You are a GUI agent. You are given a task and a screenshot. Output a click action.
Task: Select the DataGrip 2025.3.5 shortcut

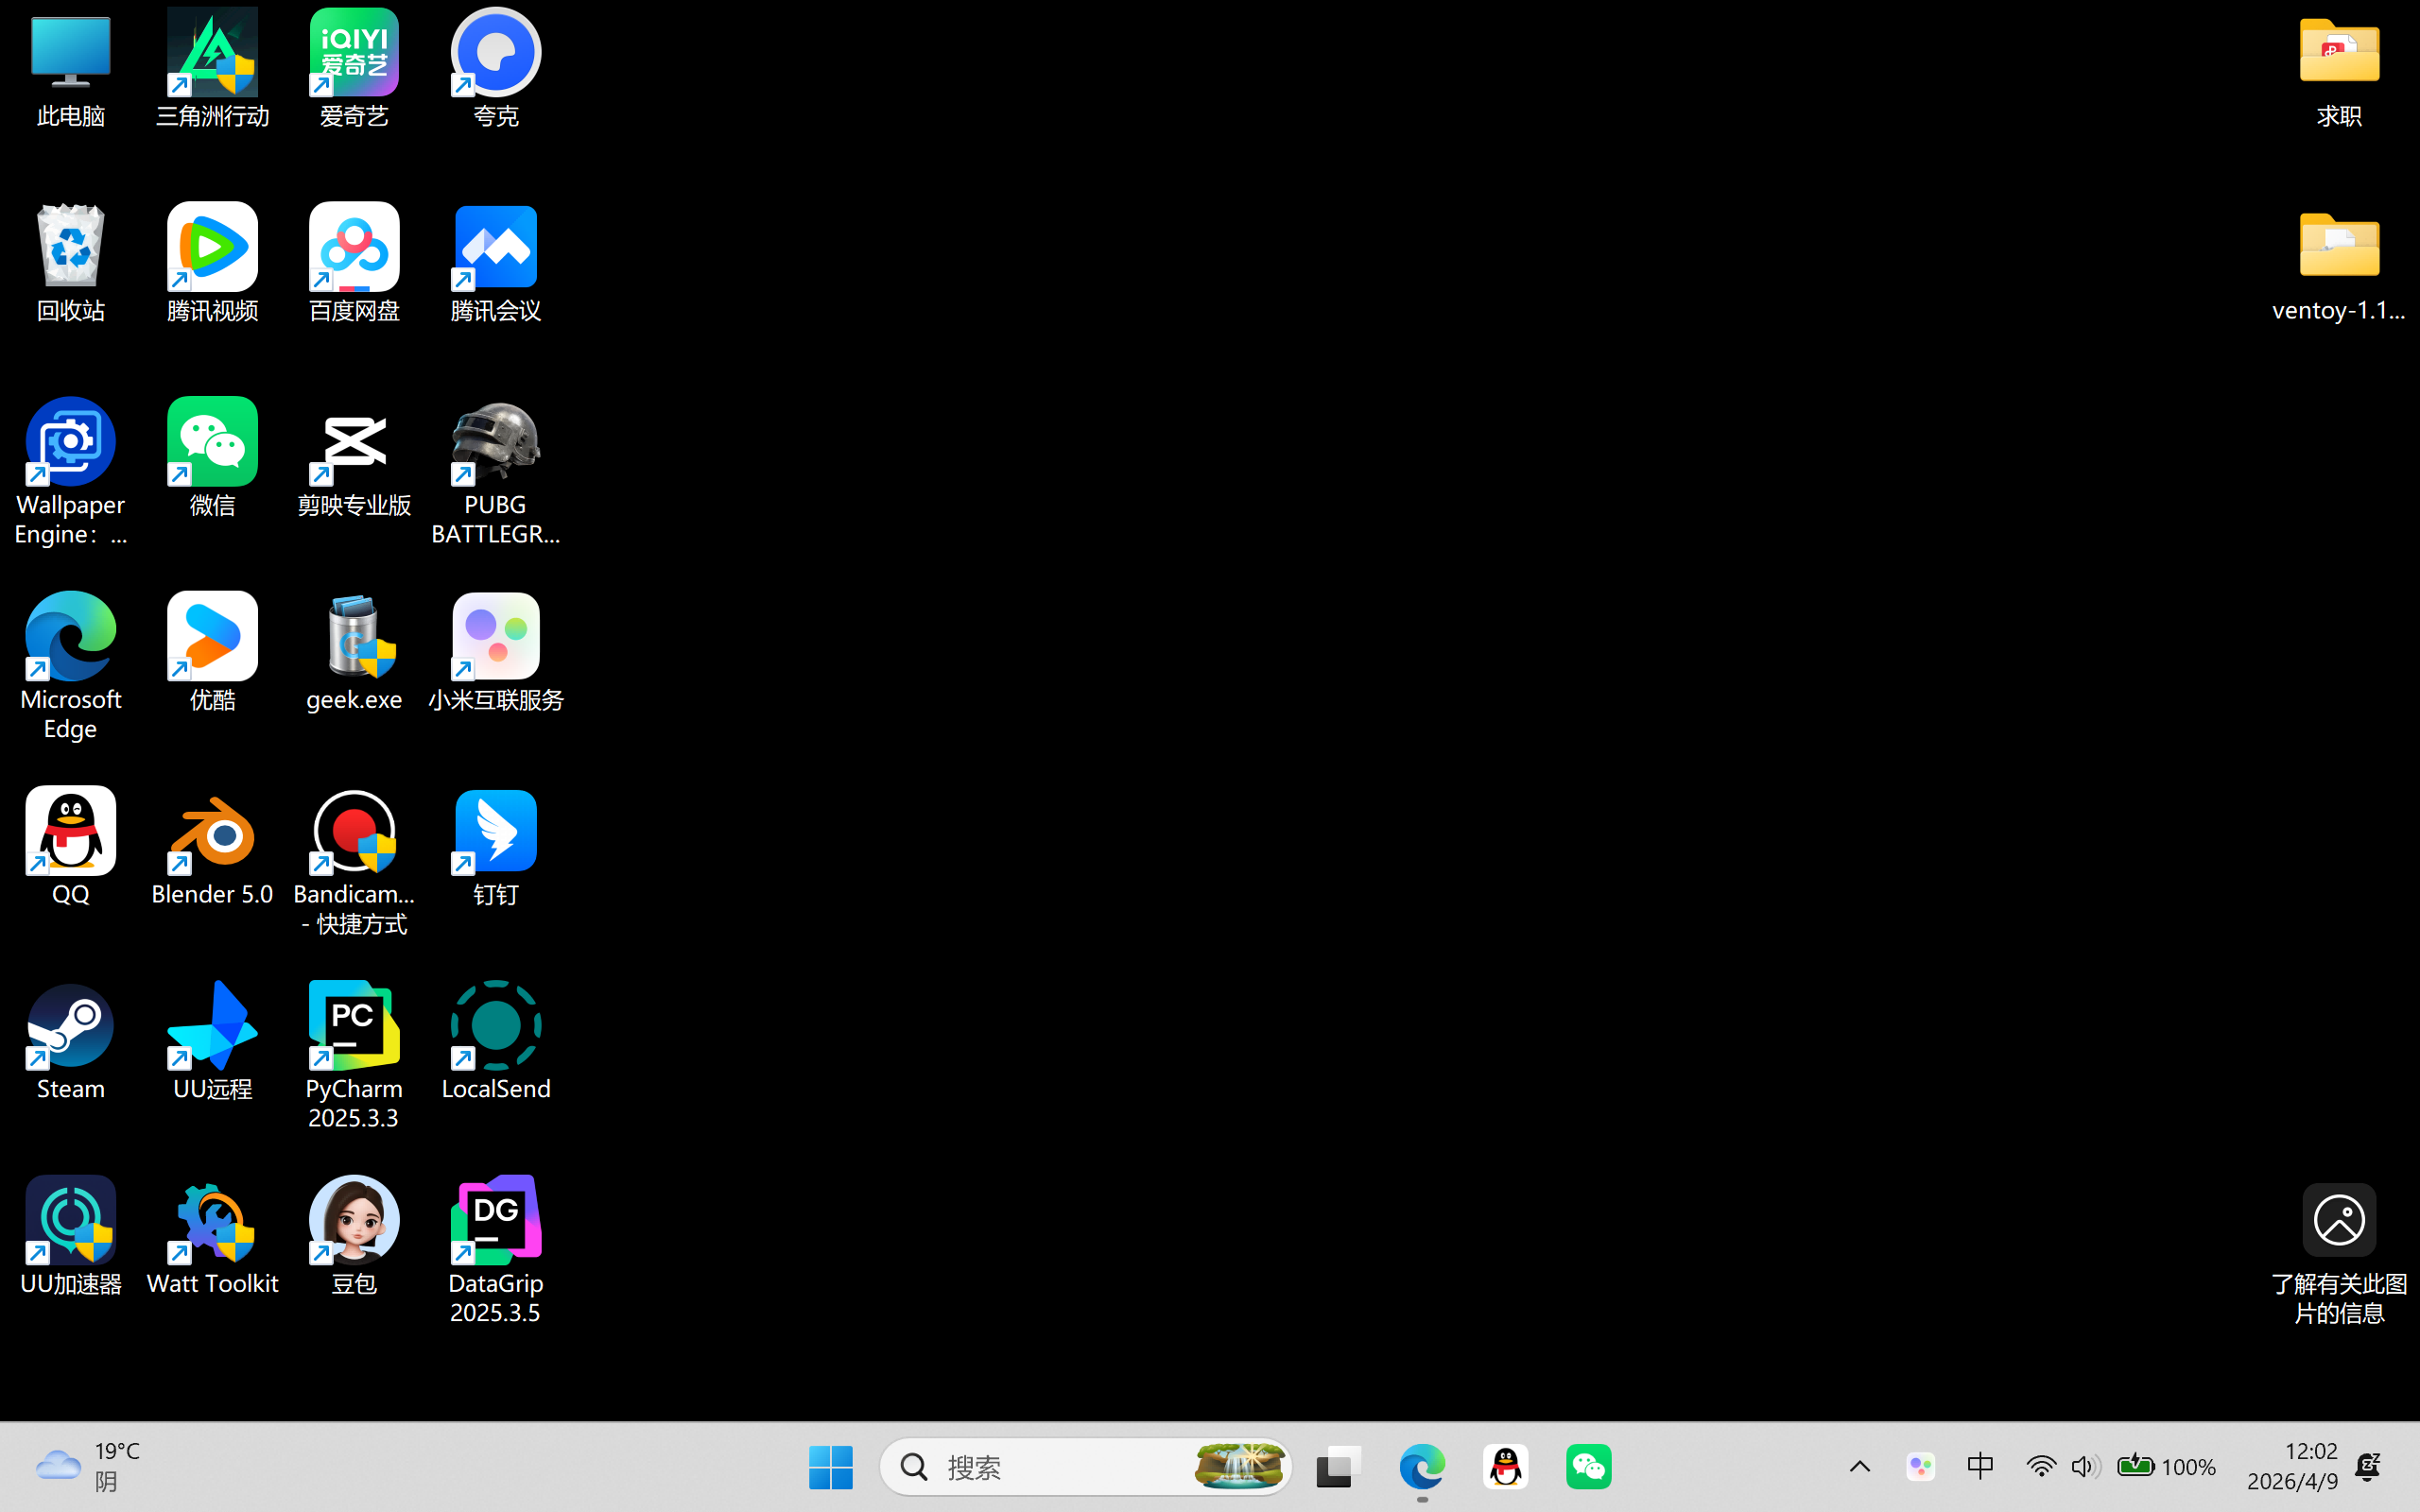click(496, 1250)
